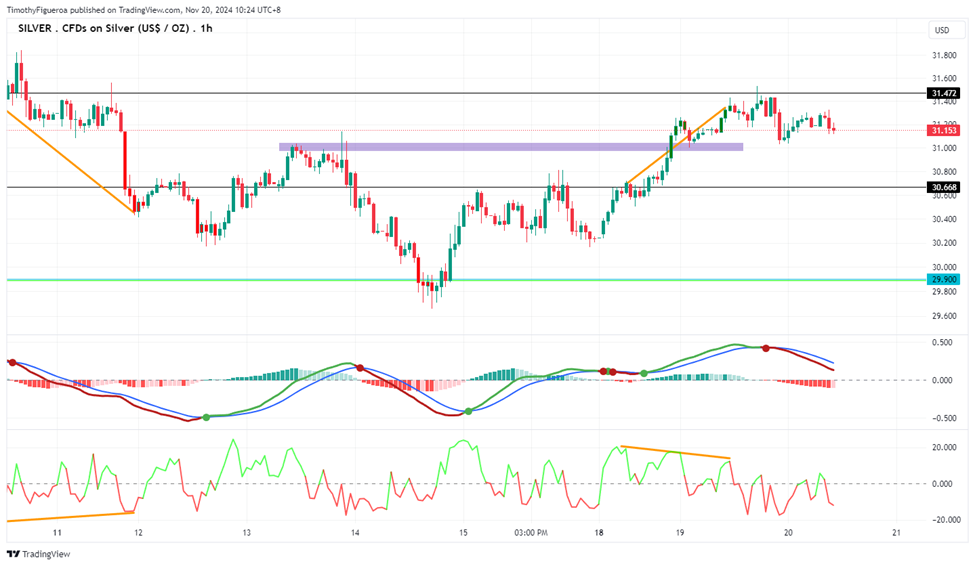Select the green horizontal line at 29.900
The width and height of the screenshot is (975, 566).
click(x=466, y=280)
